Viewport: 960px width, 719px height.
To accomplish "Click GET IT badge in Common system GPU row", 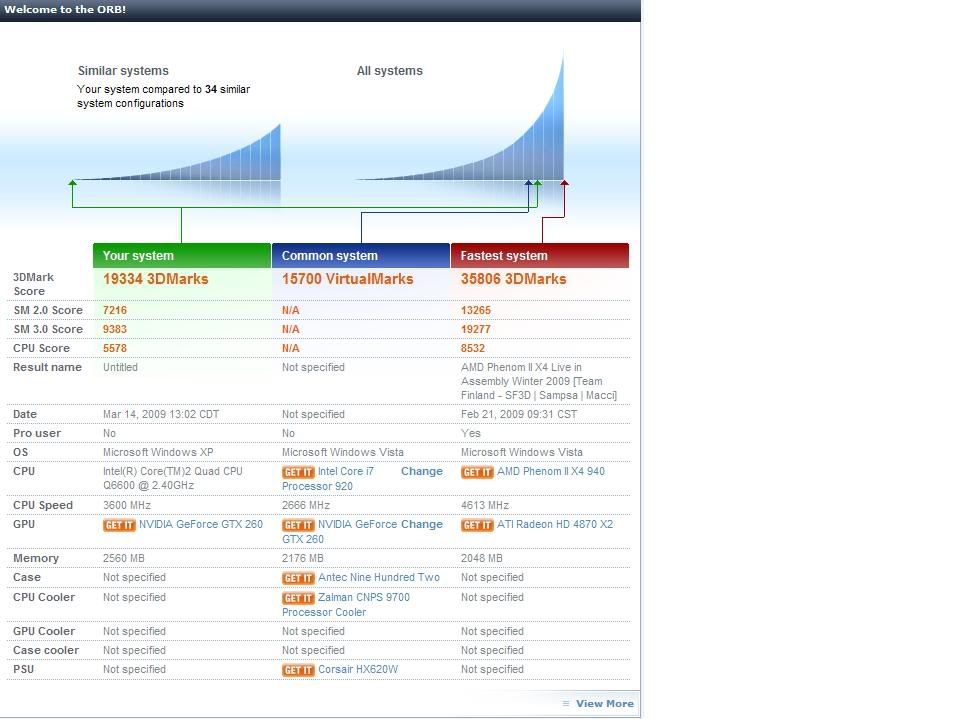I will click(x=298, y=525).
